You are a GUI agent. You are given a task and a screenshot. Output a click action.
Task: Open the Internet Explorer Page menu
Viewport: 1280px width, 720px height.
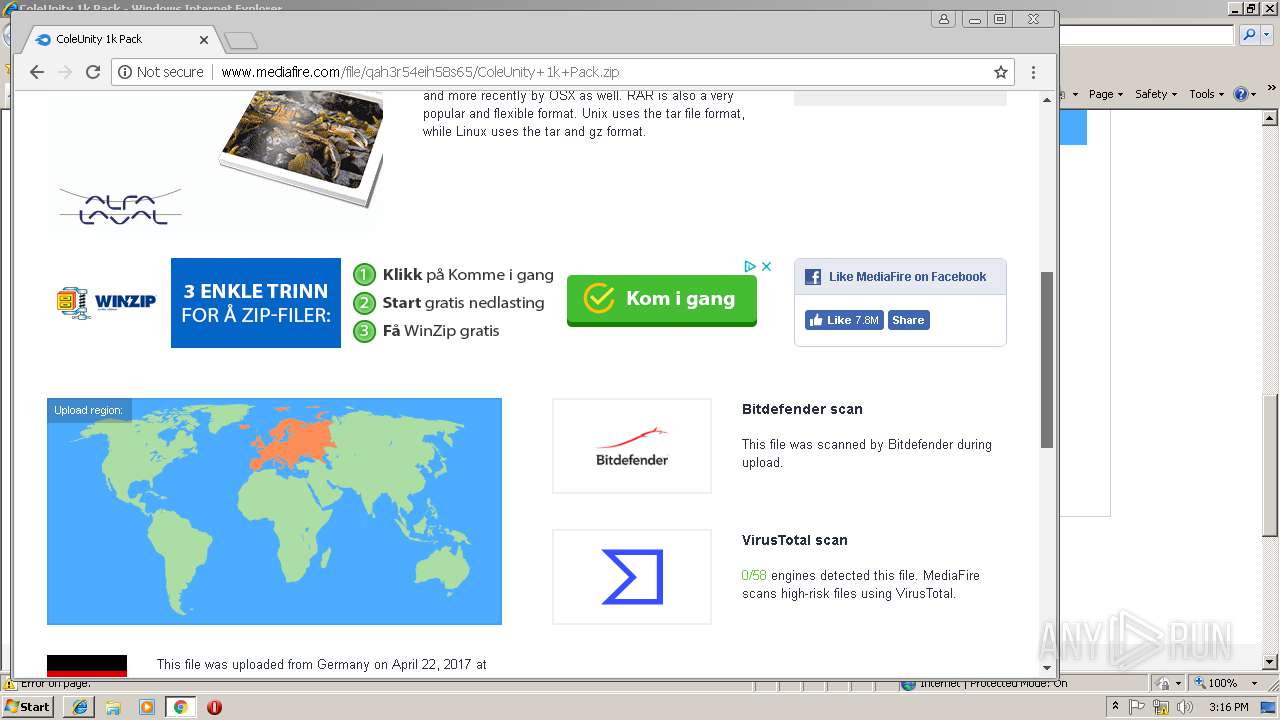click(x=1105, y=94)
